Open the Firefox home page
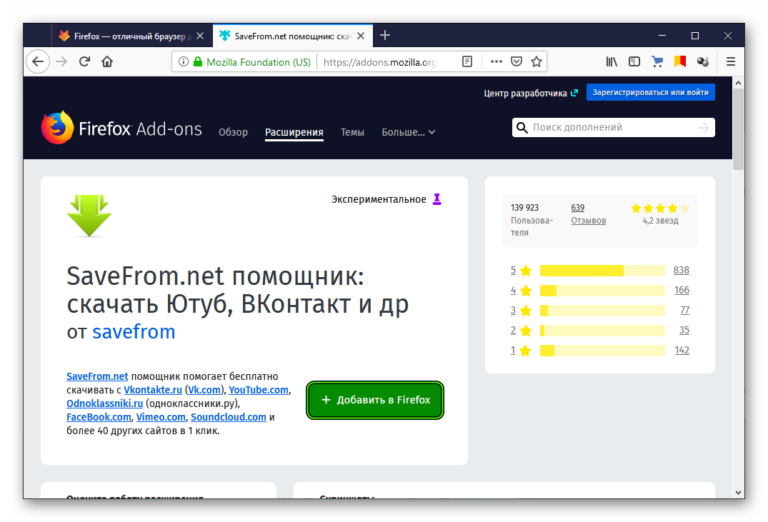The height and width of the screenshot is (522, 768). click(x=107, y=62)
